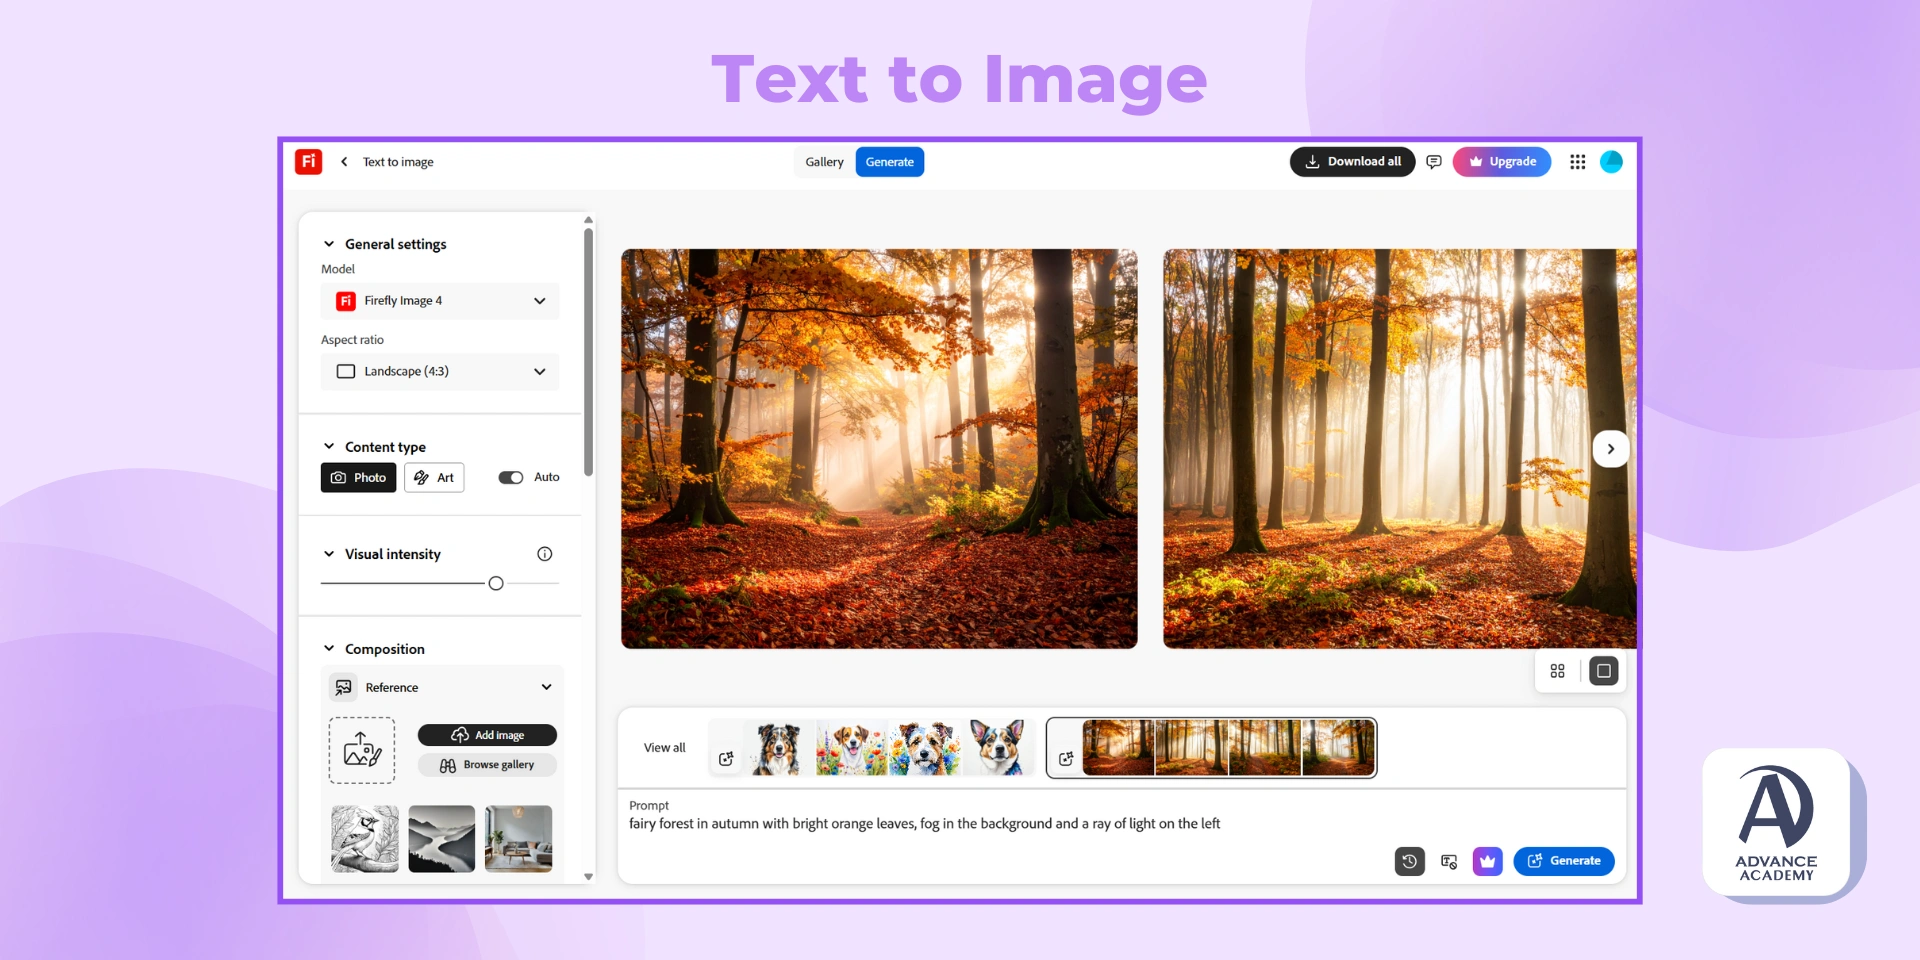This screenshot has width=1920, height=960.
Task: Switch to single image view
Action: tap(1604, 671)
